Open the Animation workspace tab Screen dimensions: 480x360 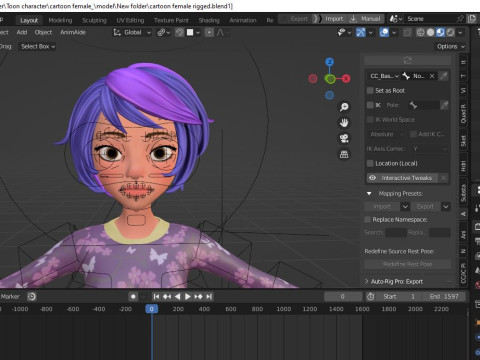click(x=243, y=20)
